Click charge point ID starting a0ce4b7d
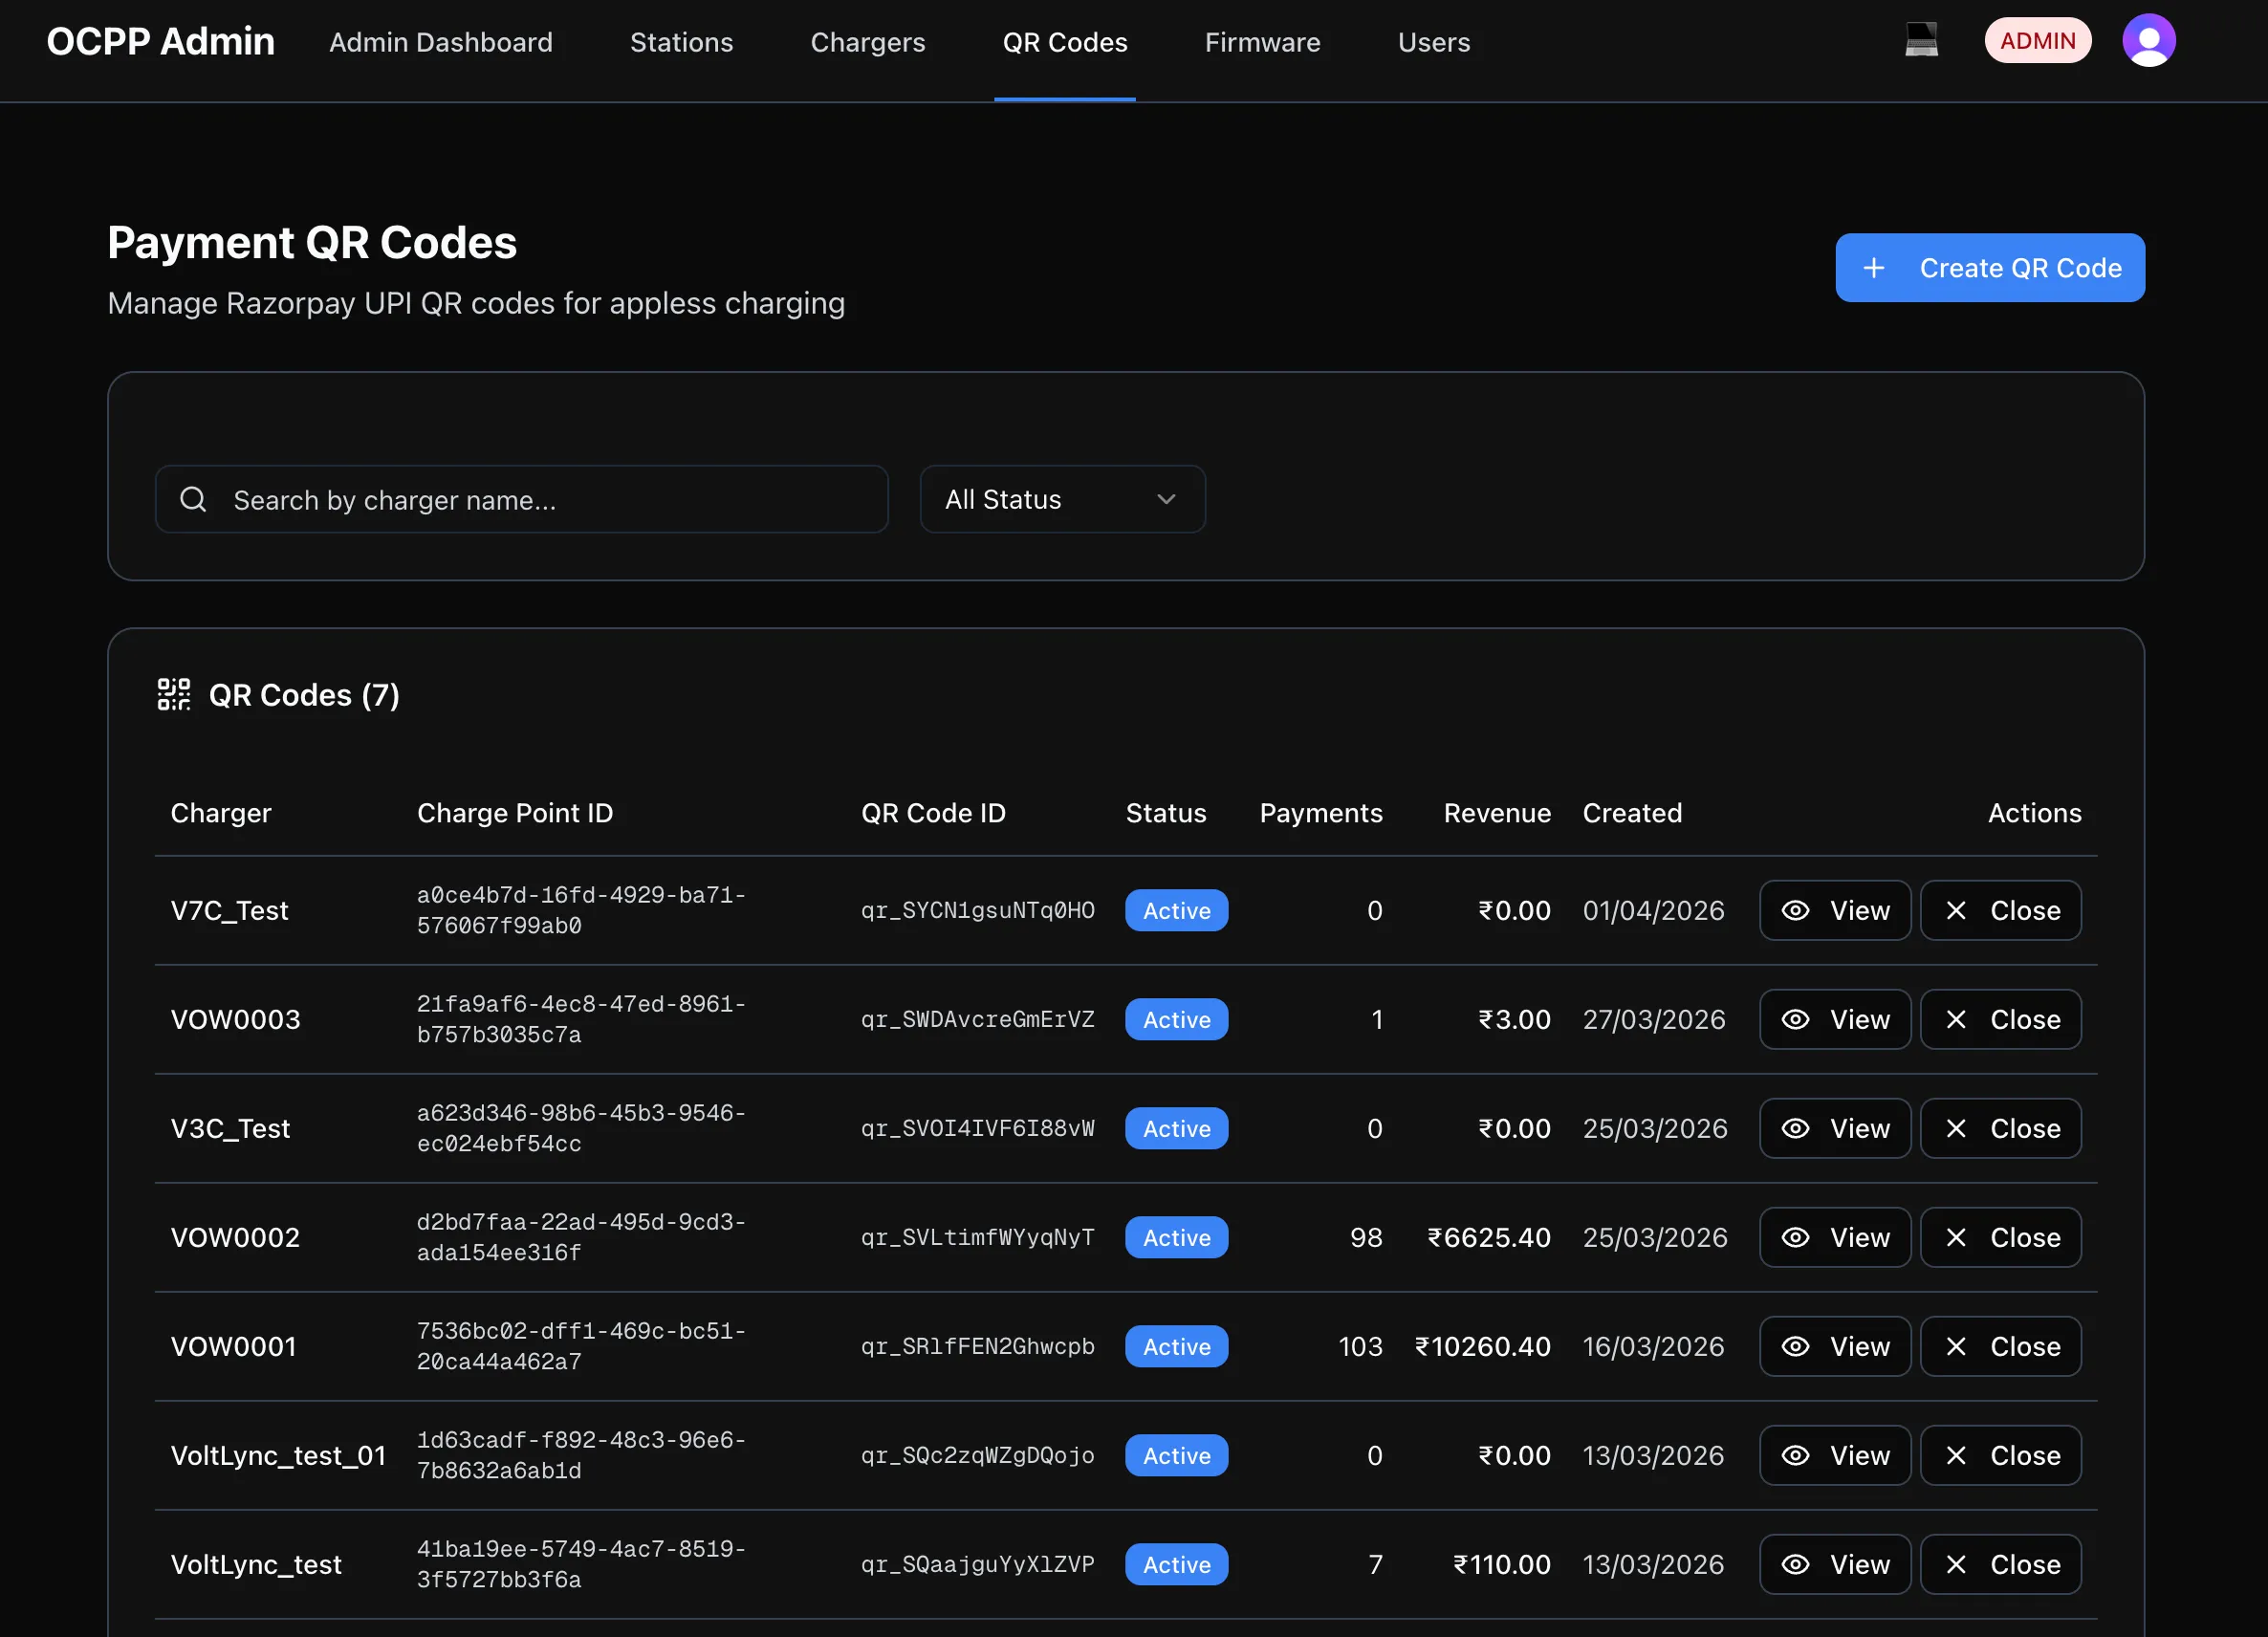This screenshot has width=2268, height=1637. click(581, 910)
